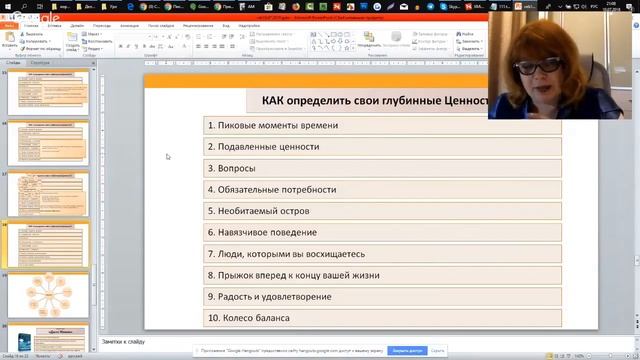Viewport: 640px width, 360px height.
Task: Click the zoom in plus icon
Action: [628, 356]
